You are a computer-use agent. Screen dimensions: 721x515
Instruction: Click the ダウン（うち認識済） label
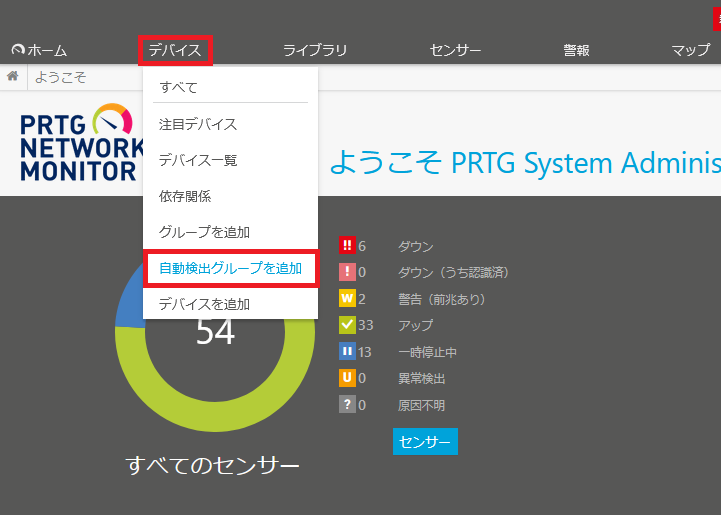point(454,272)
